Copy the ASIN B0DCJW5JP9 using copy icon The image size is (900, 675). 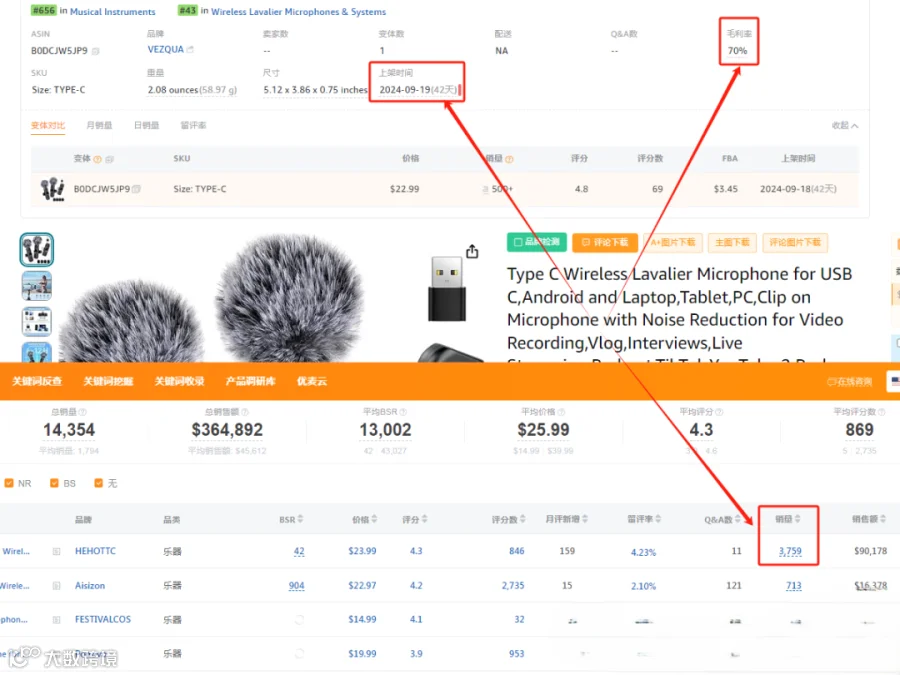96,51
